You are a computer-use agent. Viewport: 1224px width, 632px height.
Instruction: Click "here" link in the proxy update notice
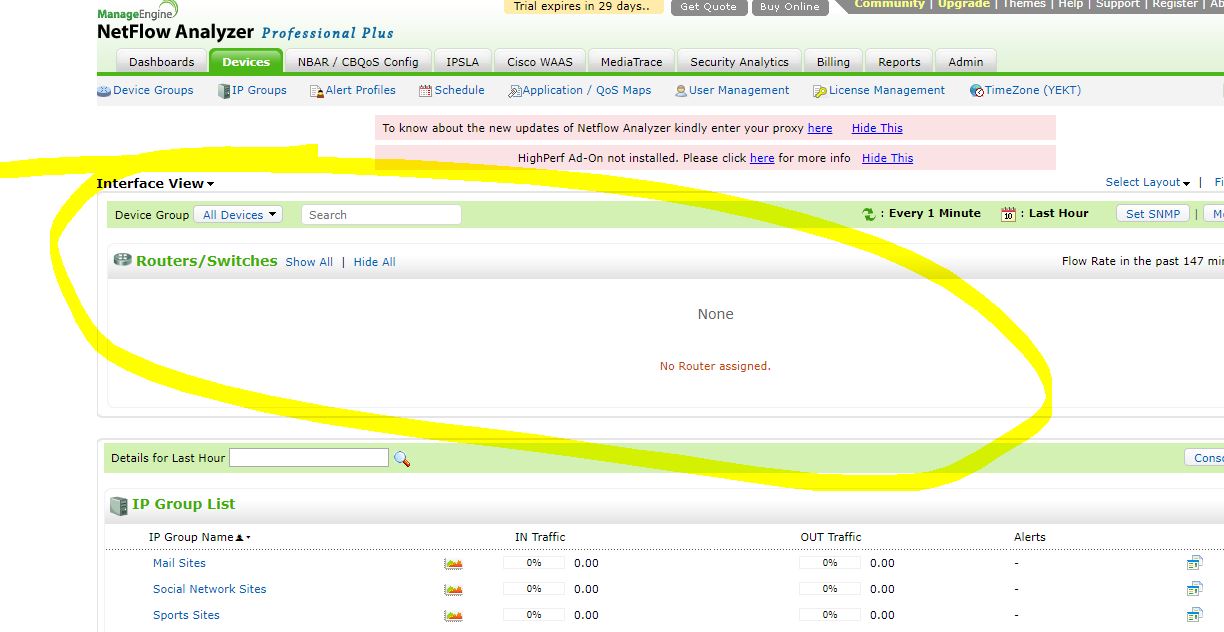[x=820, y=129]
